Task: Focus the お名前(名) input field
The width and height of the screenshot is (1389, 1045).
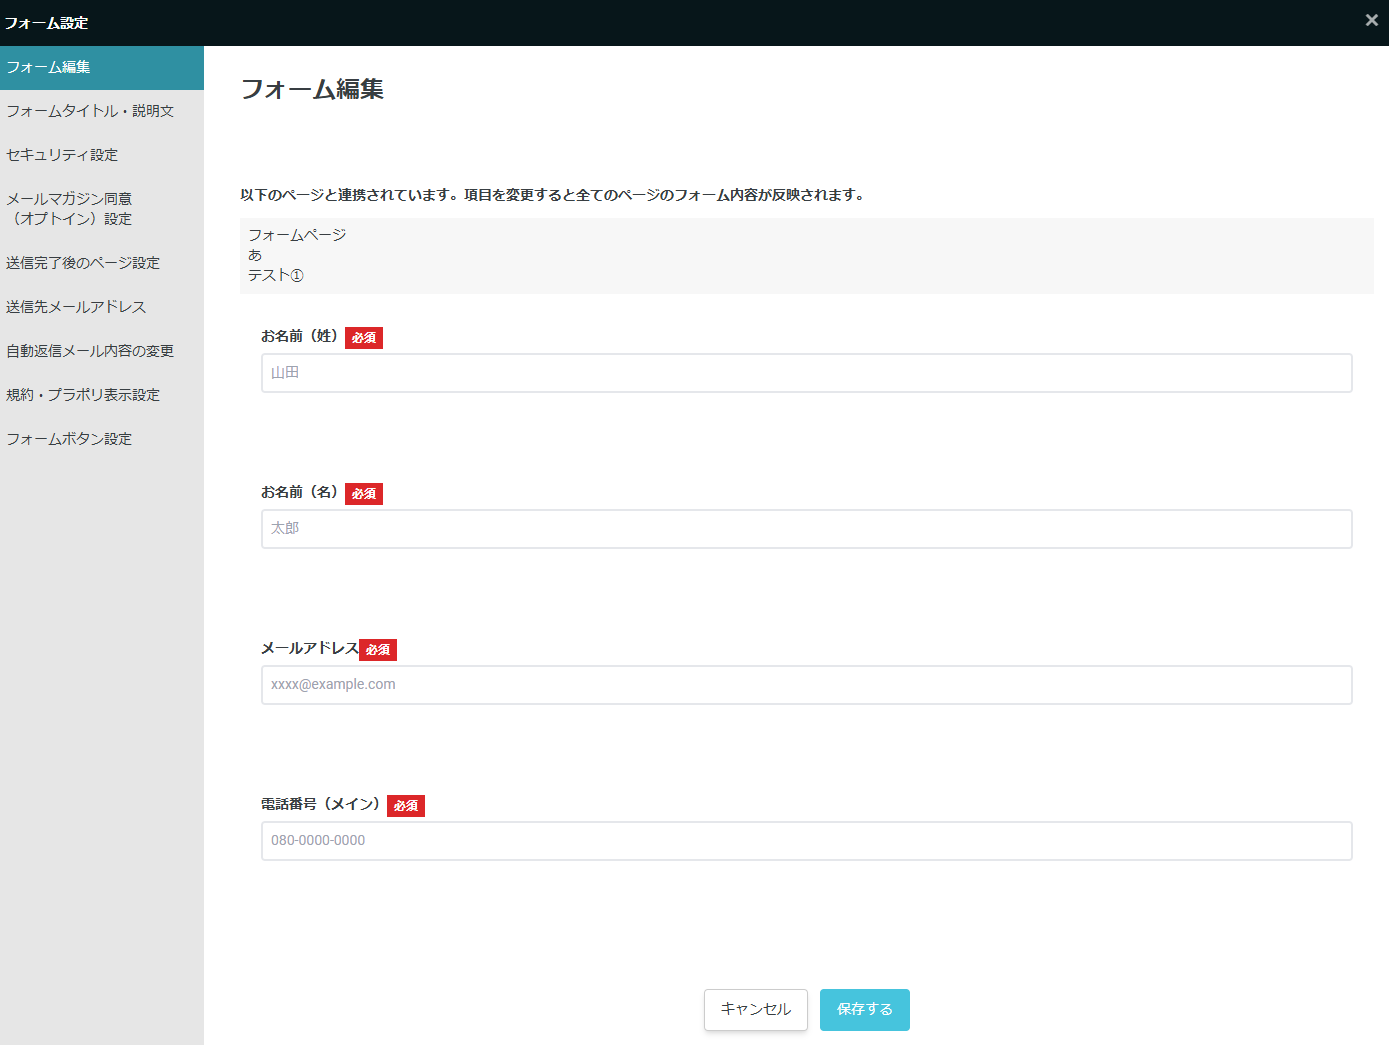Action: pos(806,529)
